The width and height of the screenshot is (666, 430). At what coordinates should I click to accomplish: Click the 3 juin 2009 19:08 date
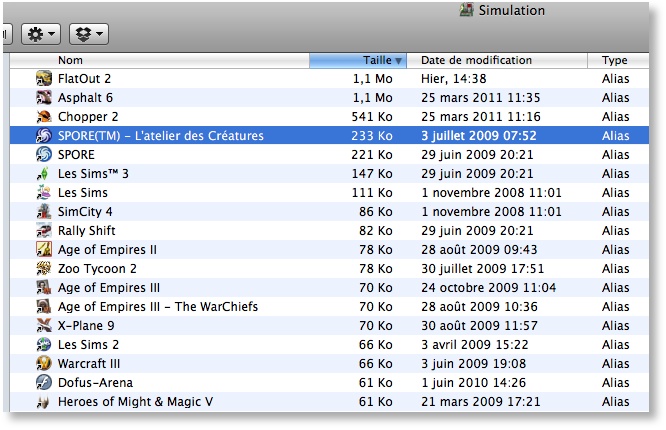(473, 363)
